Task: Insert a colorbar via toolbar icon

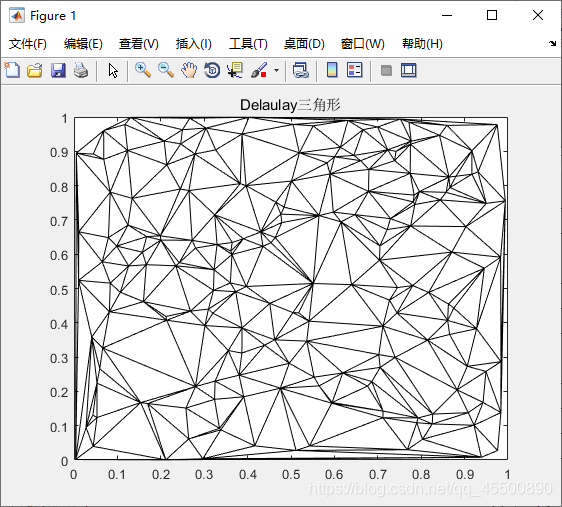Action: [x=332, y=70]
